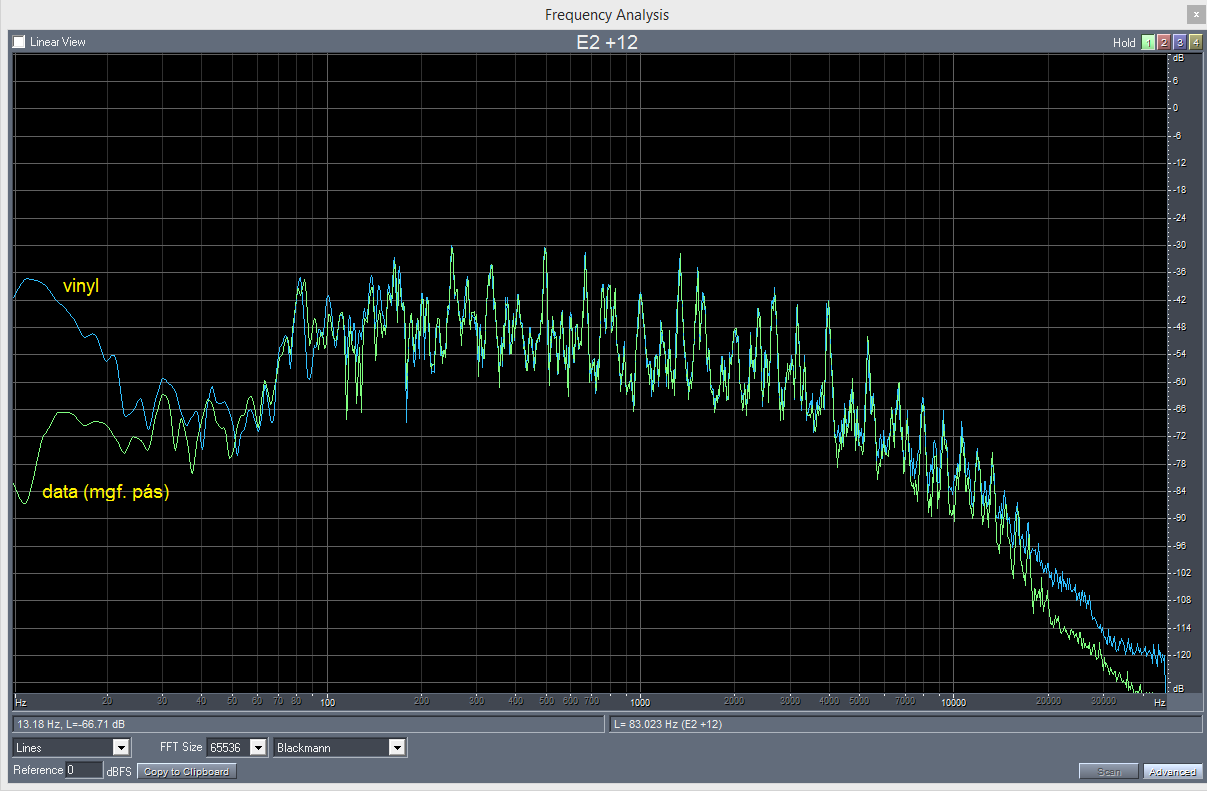Click the Reference dBFS input field
The image size is (1207, 791).
click(84, 770)
